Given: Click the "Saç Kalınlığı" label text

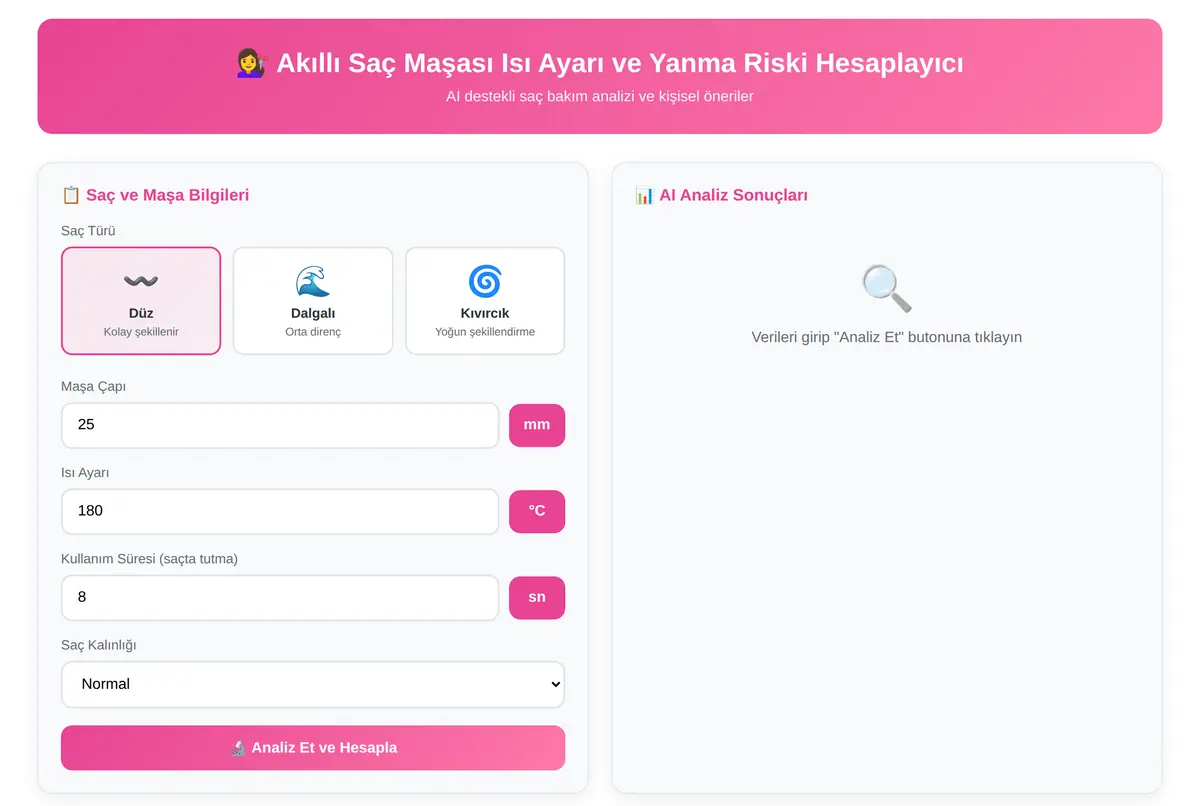Looking at the screenshot, I should pos(99,645).
